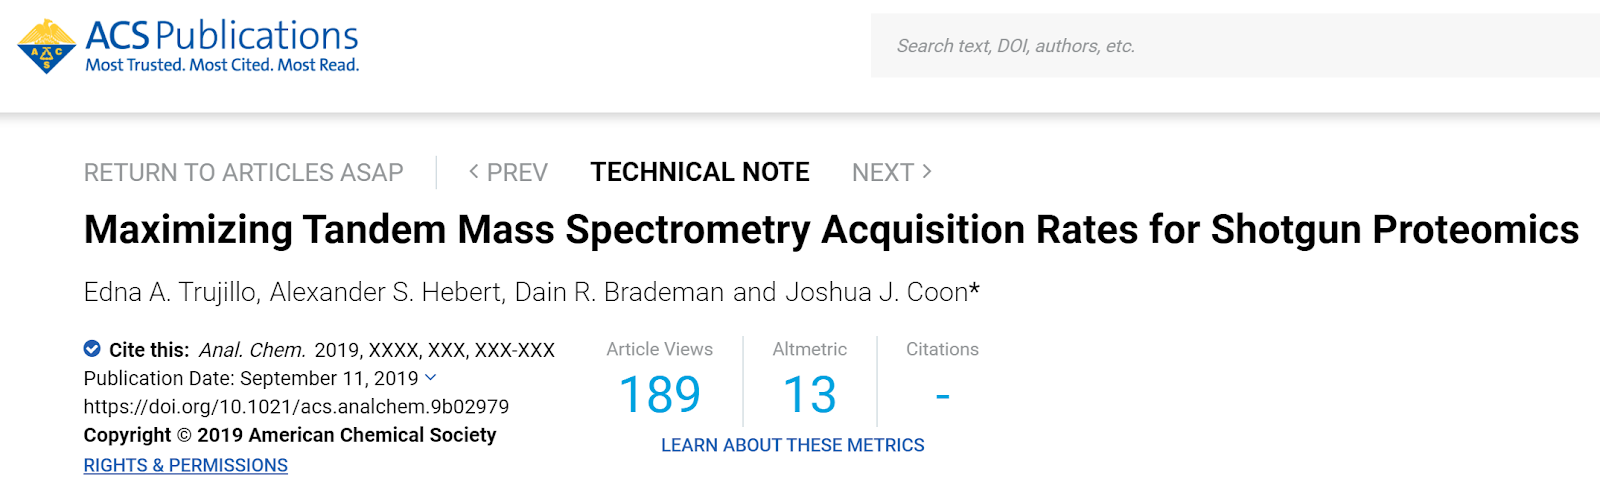
Task: Click the ACS diamond logo icon
Action: [x=46, y=47]
